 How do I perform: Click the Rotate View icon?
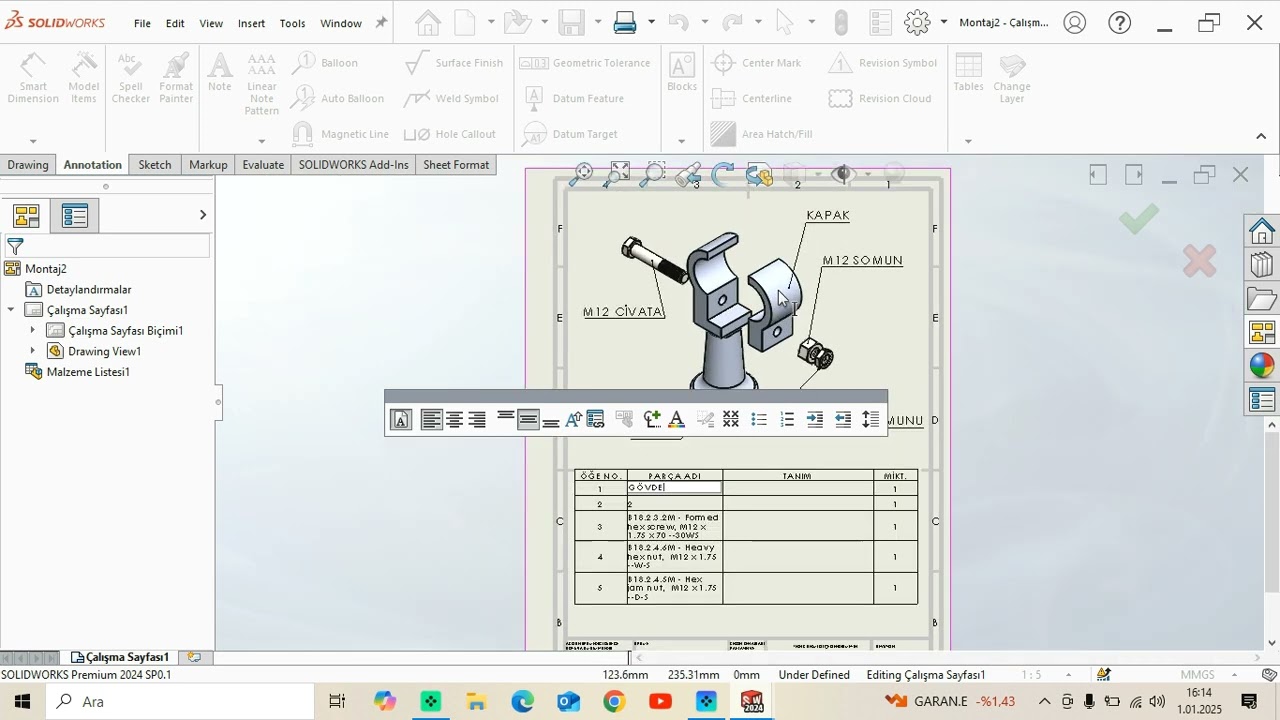(723, 175)
